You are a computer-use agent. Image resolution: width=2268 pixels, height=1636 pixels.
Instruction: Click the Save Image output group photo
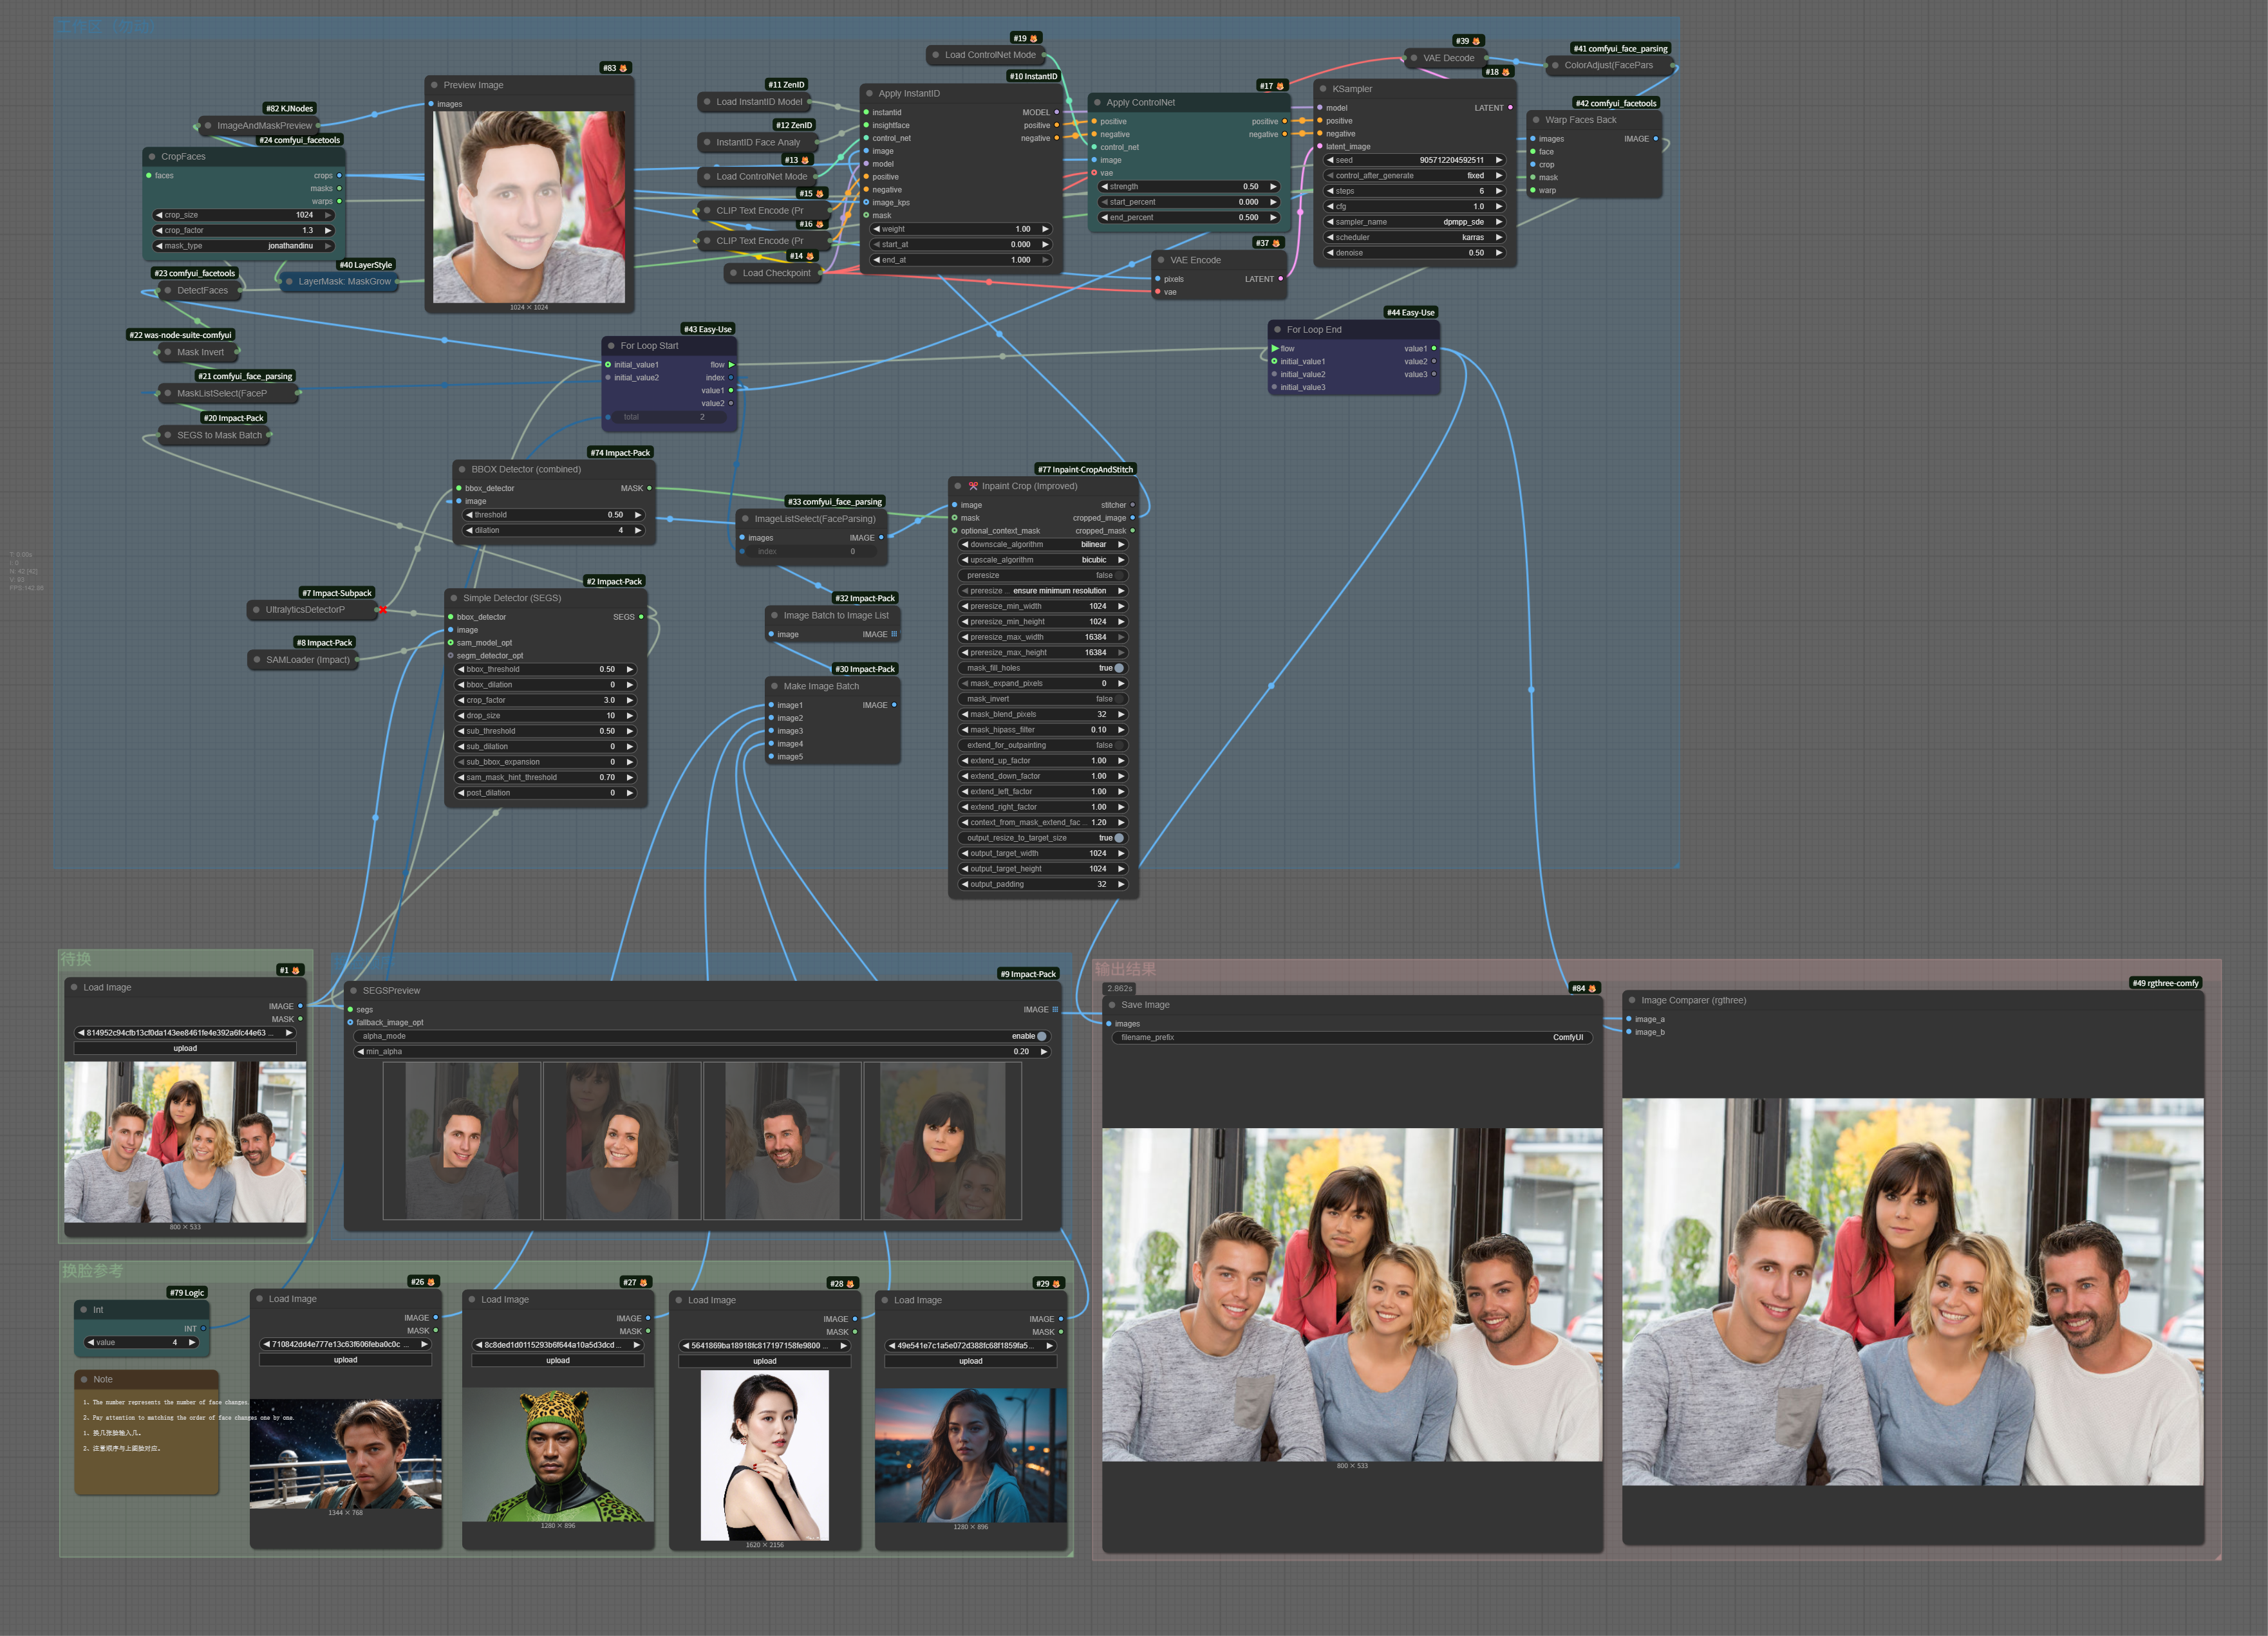(x=1352, y=1295)
